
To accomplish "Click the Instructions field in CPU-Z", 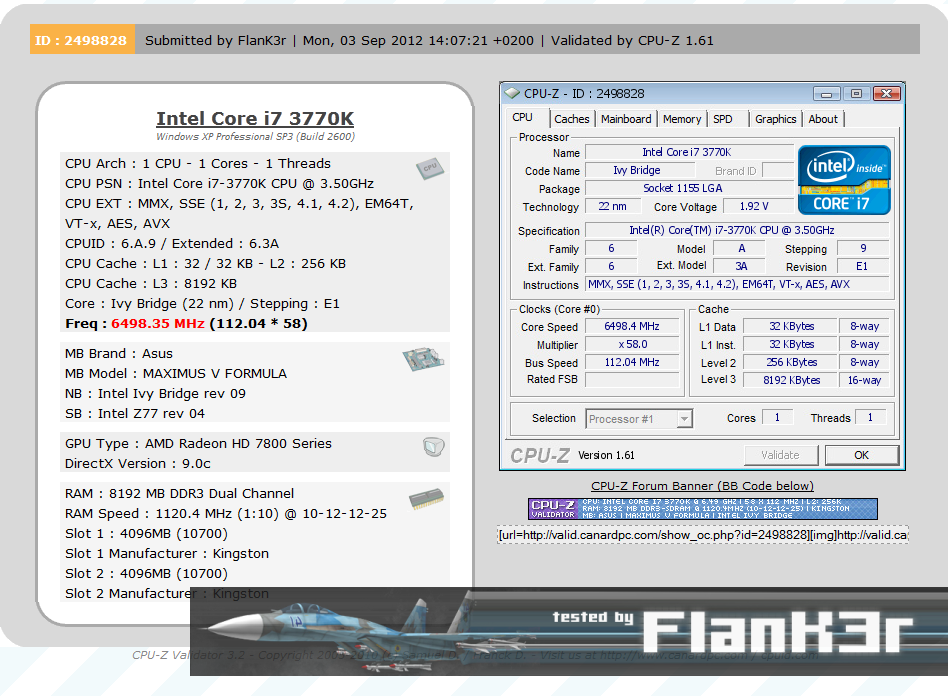I will point(737,284).
